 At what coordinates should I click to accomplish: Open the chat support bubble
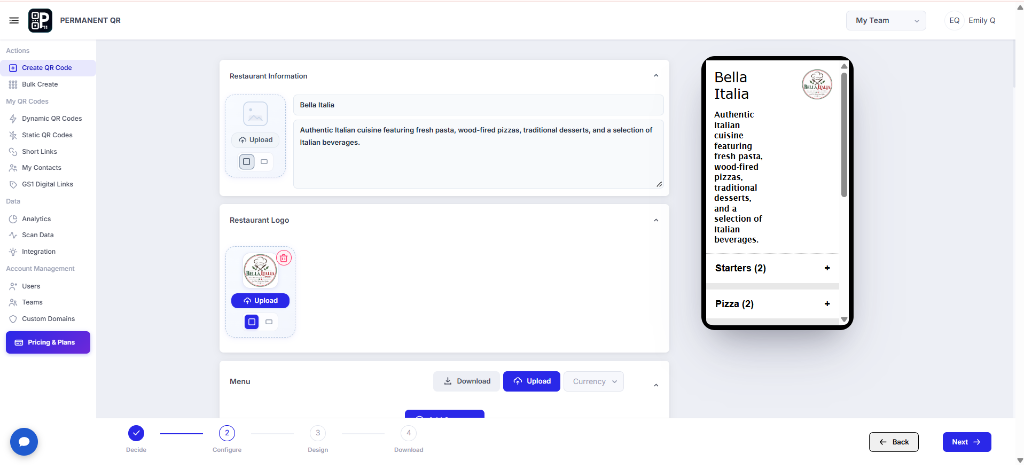coord(24,441)
